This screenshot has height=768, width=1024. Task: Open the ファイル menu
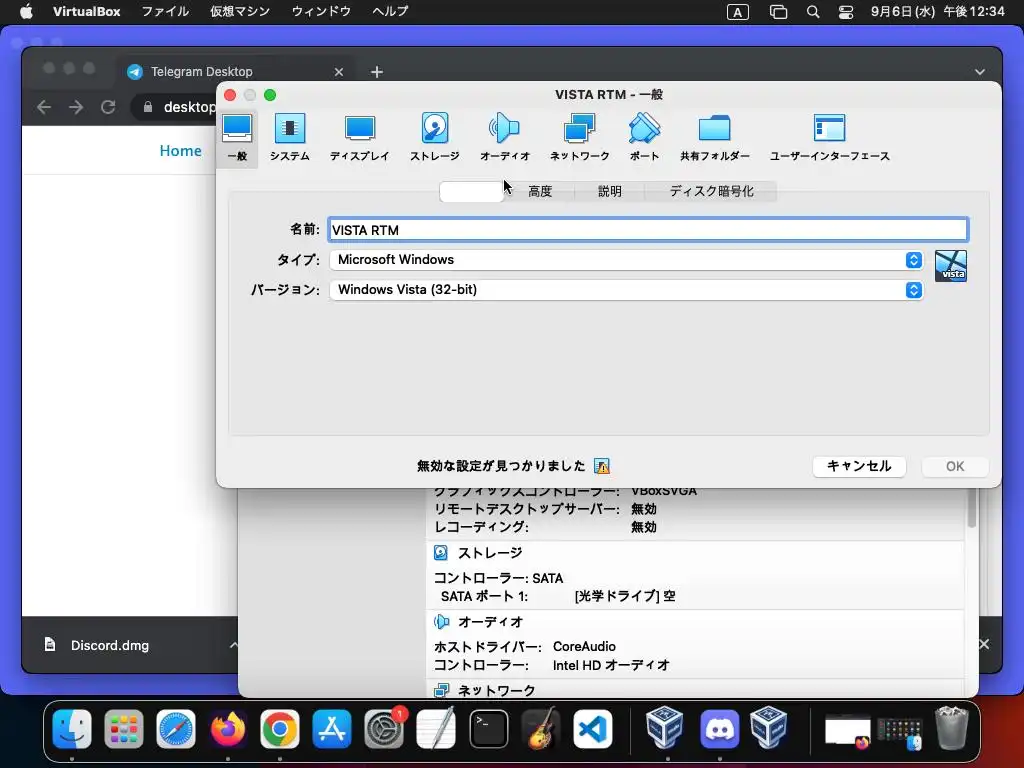(165, 11)
